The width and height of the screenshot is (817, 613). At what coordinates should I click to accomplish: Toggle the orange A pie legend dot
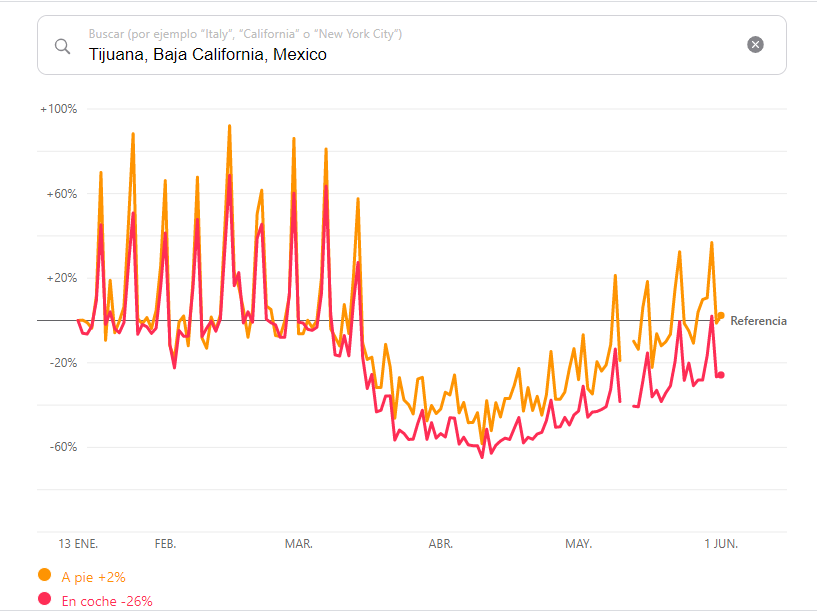click(x=44, y=575)
